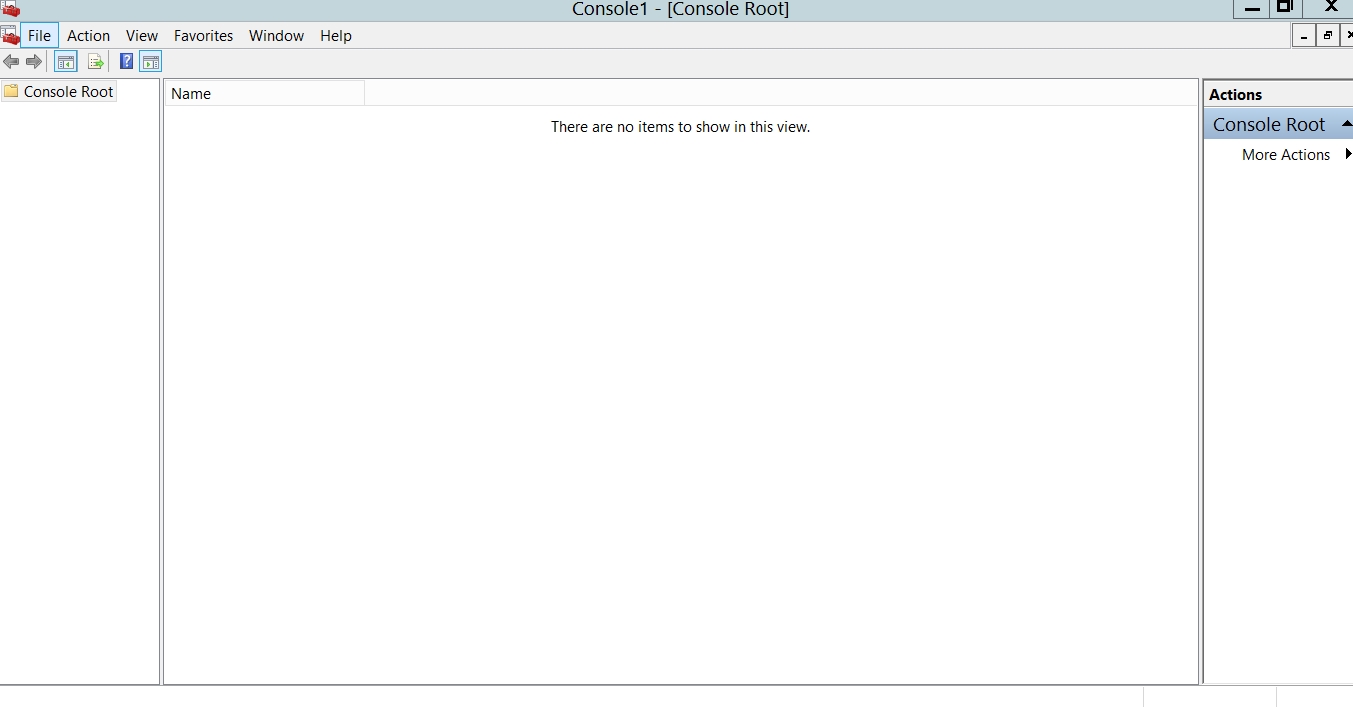Click the MMC toolbox icon in the menu bar
This screenshot has height=707, width=1353.
10,36
